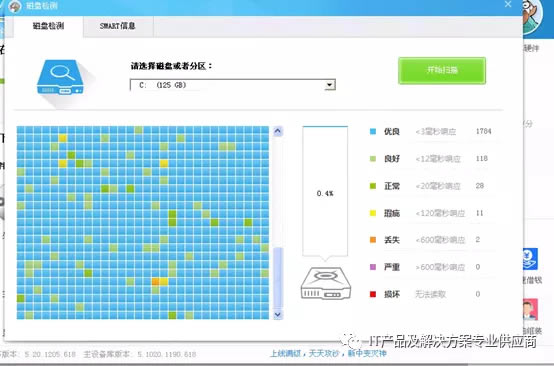Click the orange 丢失 legend square
Screen dimensions: 554x366
(x=373, y=240)
